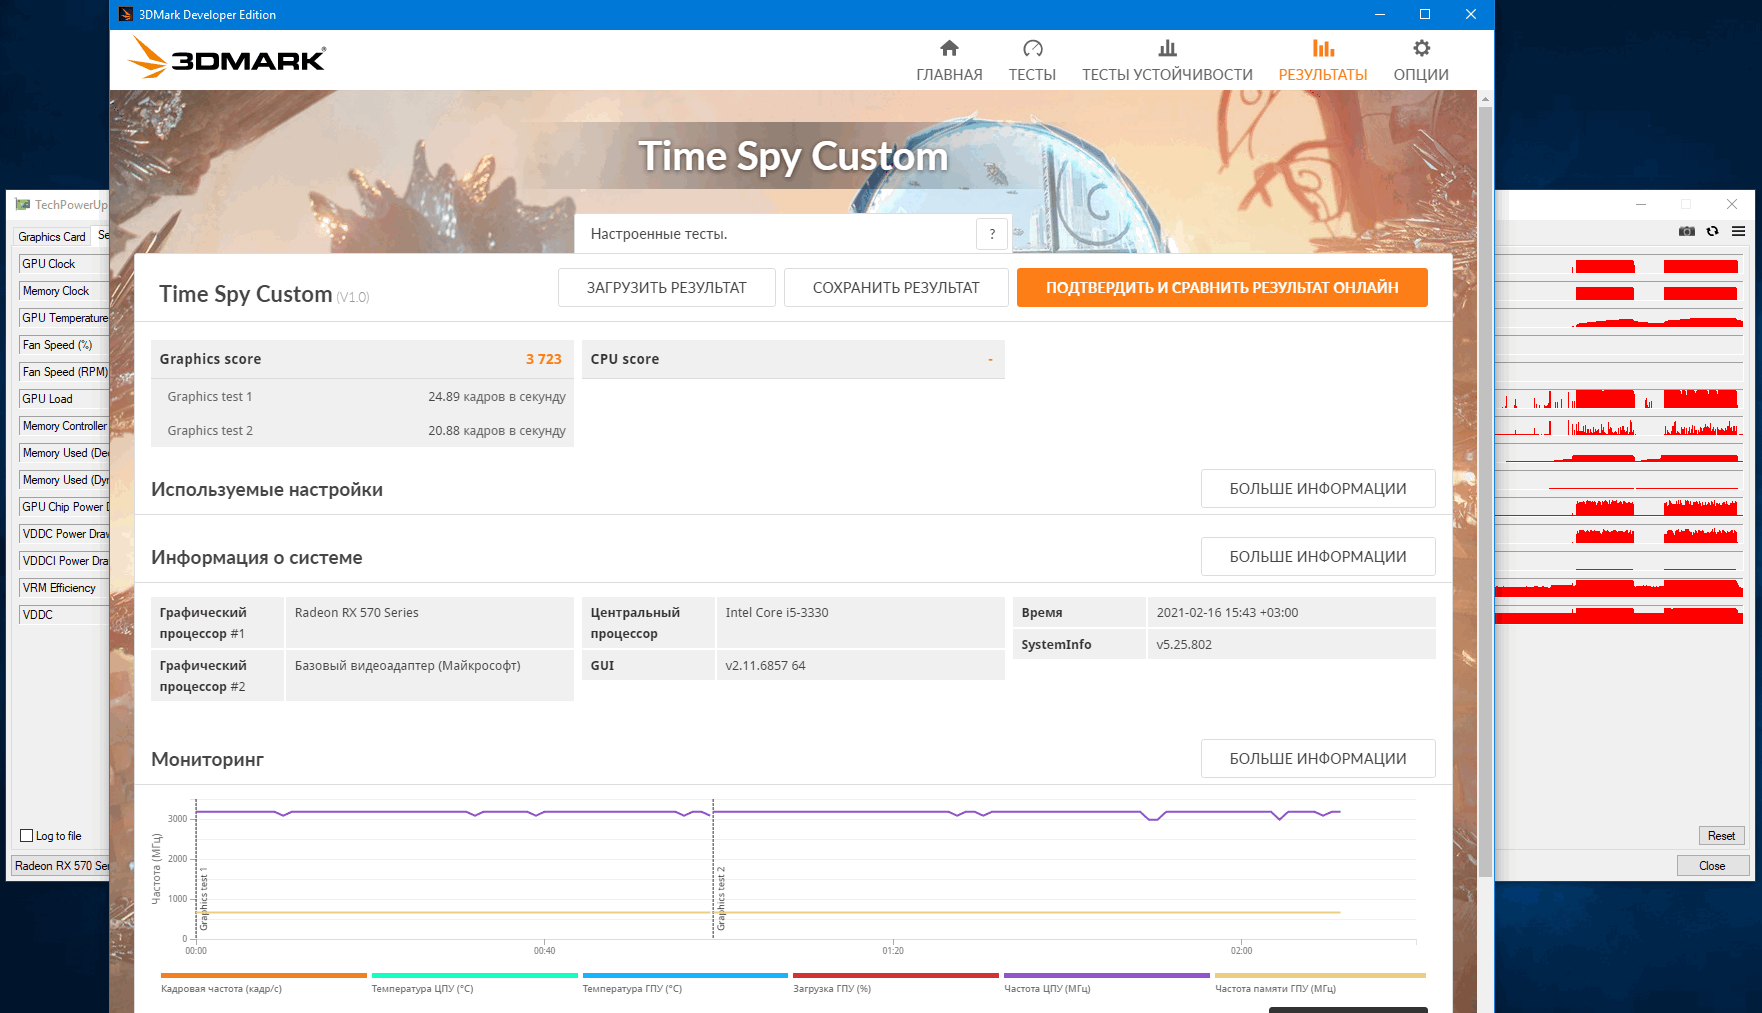Minimize the 3DMark window

[x=1380, y=14]
